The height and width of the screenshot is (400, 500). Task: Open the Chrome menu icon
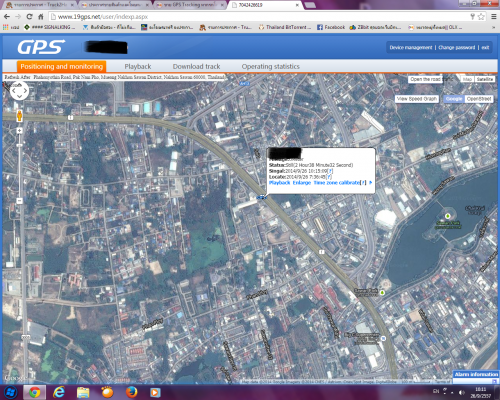coord(494,16)
